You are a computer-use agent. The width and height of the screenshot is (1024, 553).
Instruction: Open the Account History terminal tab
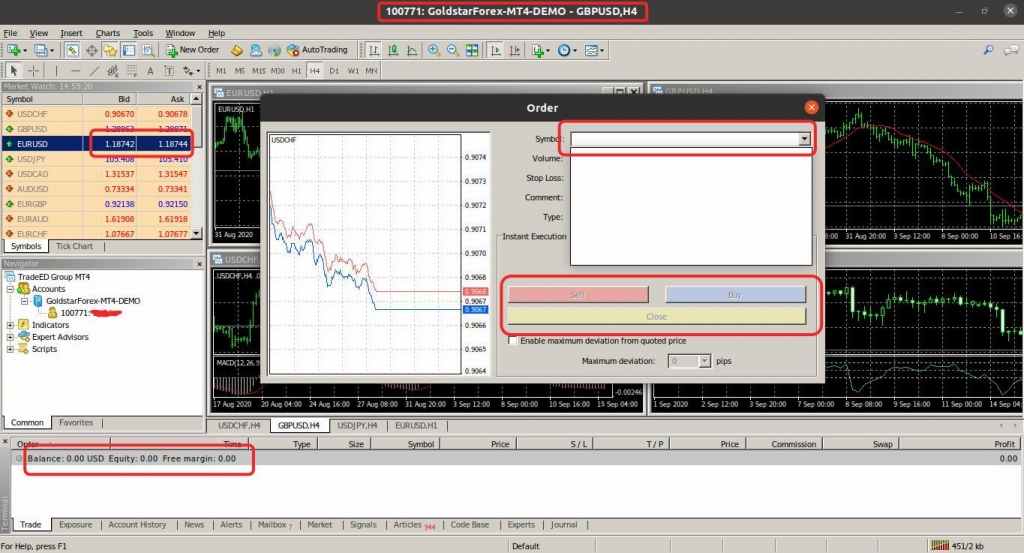coord(137,524)
